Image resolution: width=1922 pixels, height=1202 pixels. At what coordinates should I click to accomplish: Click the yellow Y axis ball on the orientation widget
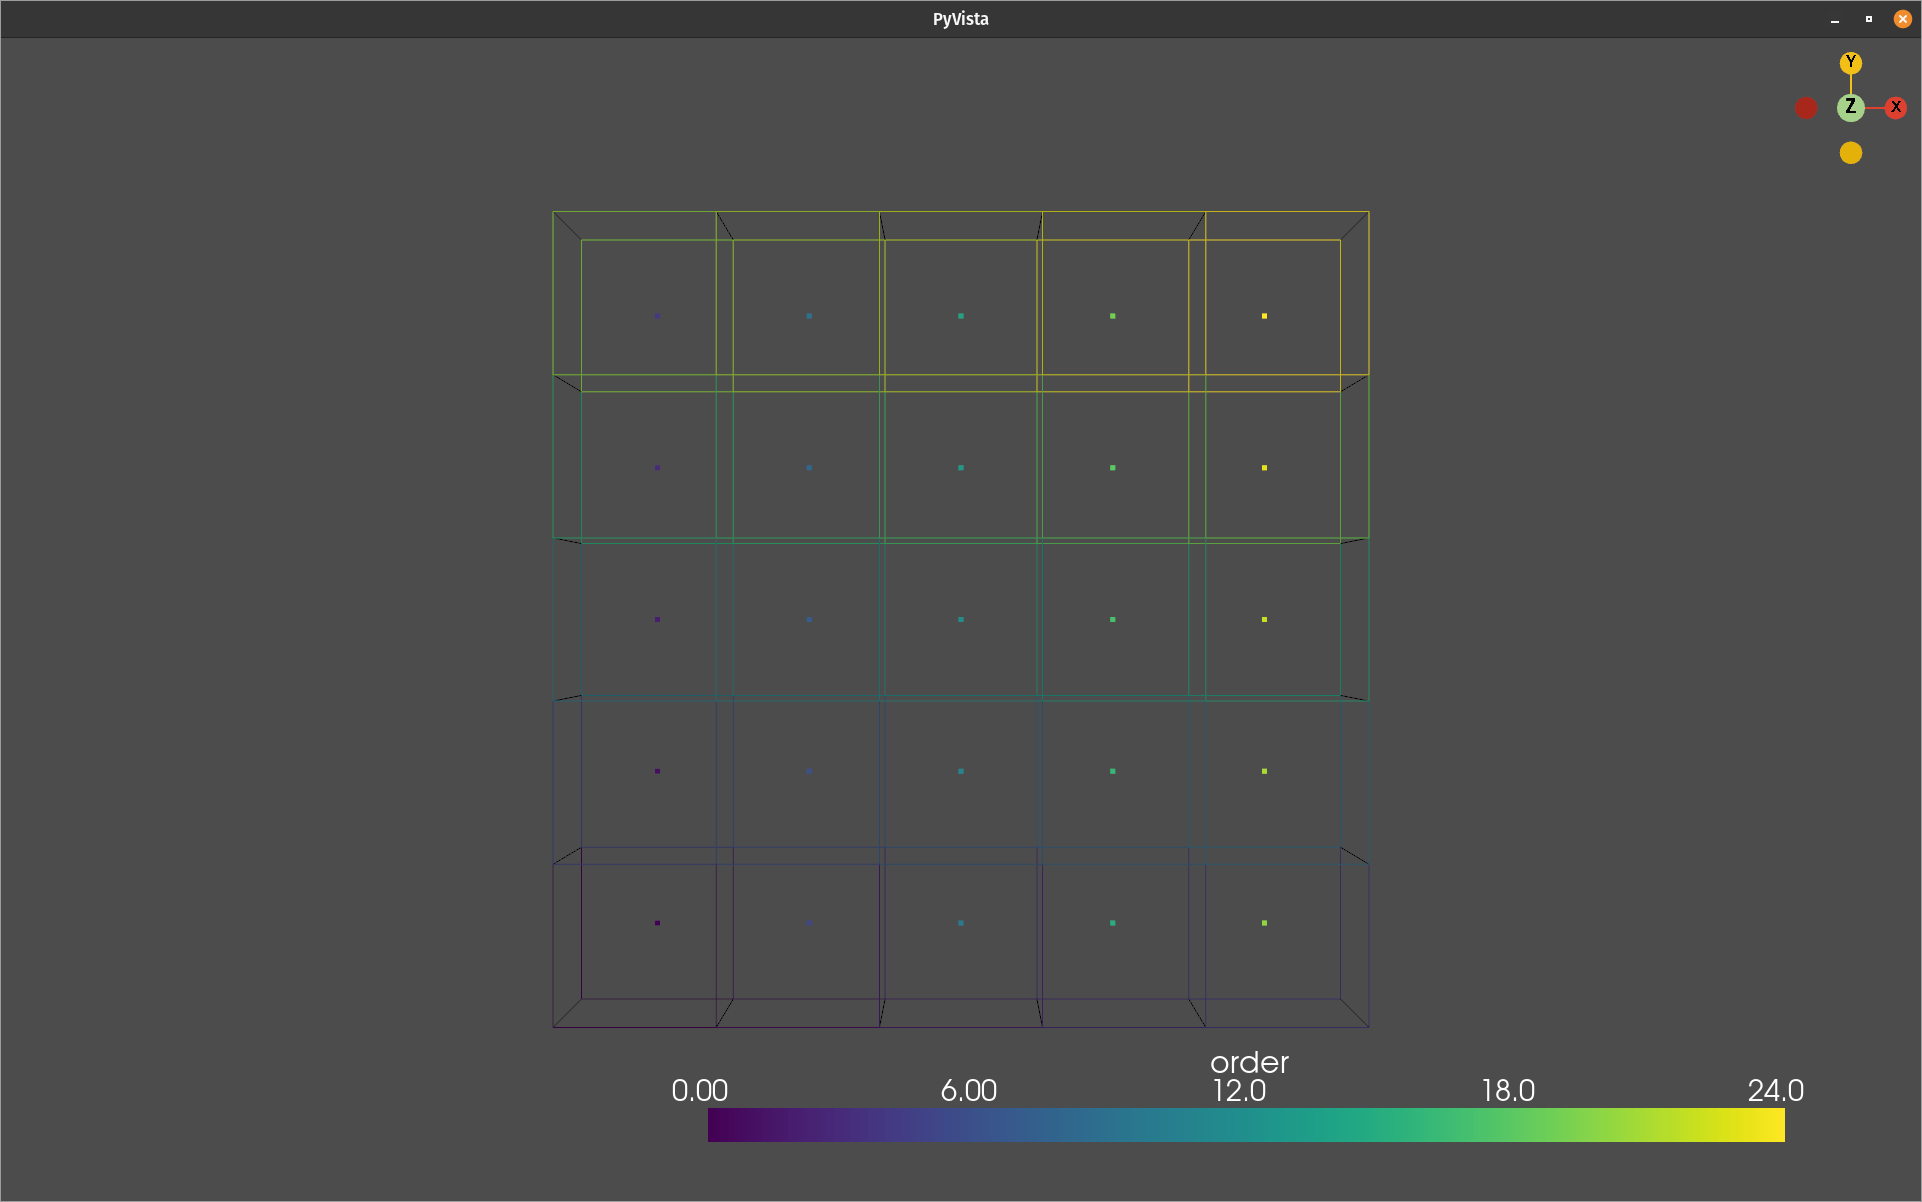pyautogui.click(x=1851, y=62)
